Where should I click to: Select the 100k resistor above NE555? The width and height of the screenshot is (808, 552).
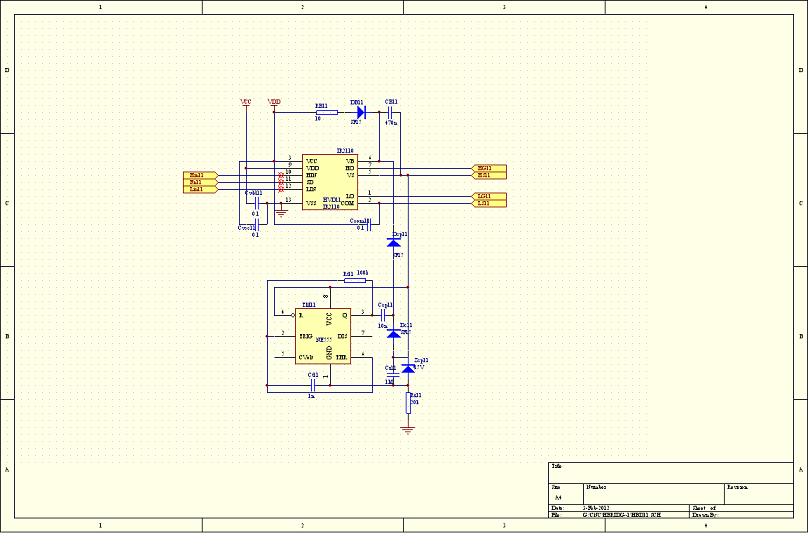click(355, 282)
